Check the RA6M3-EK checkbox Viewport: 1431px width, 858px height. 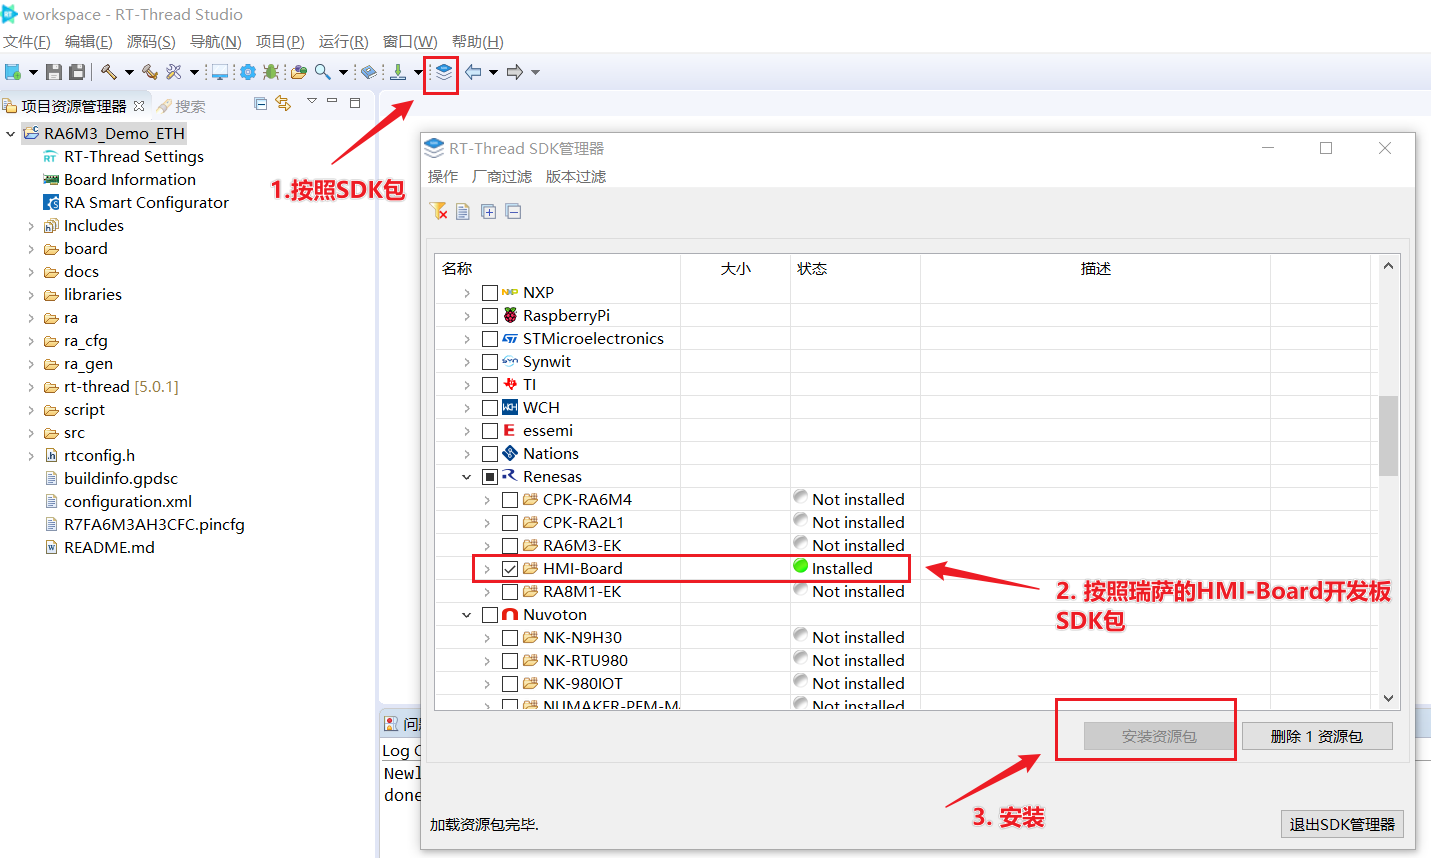pos(510,546)
